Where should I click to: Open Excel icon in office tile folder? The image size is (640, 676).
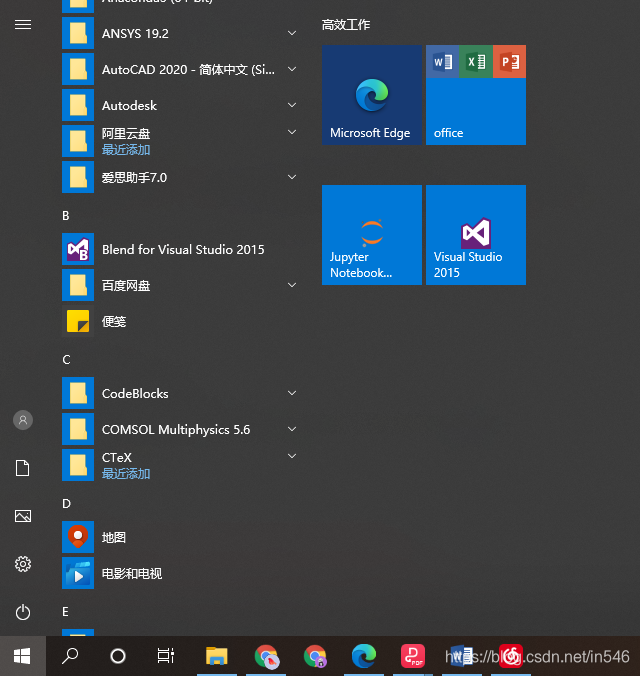(x=476, y=62)
